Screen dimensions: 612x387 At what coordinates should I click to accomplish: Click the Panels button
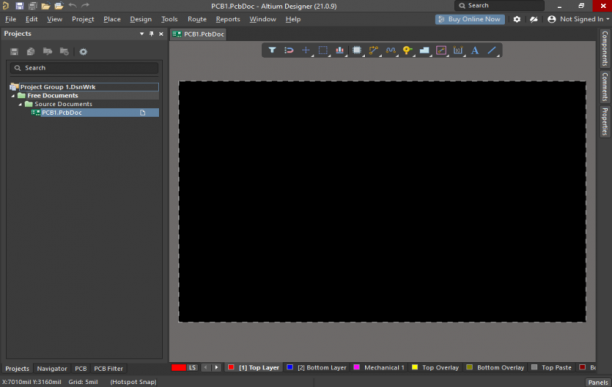pos(598,382)
